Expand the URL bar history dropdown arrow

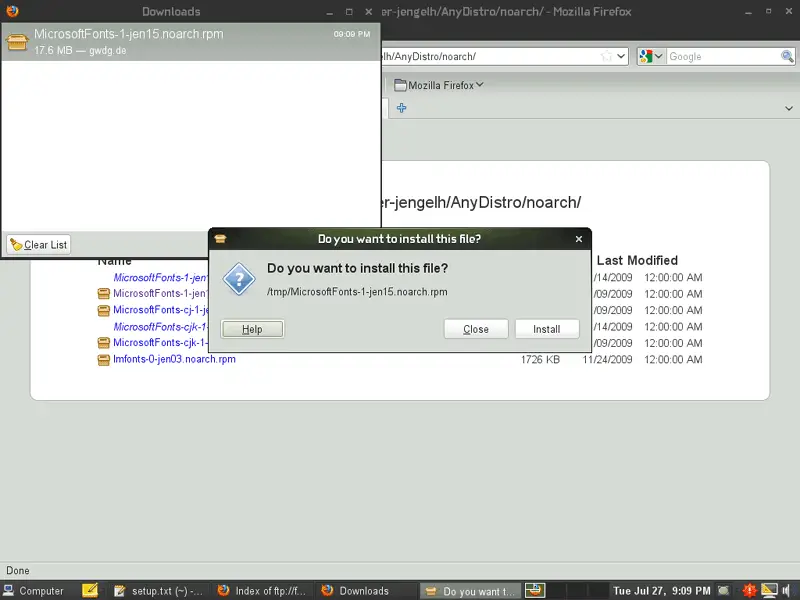[621, 56]
